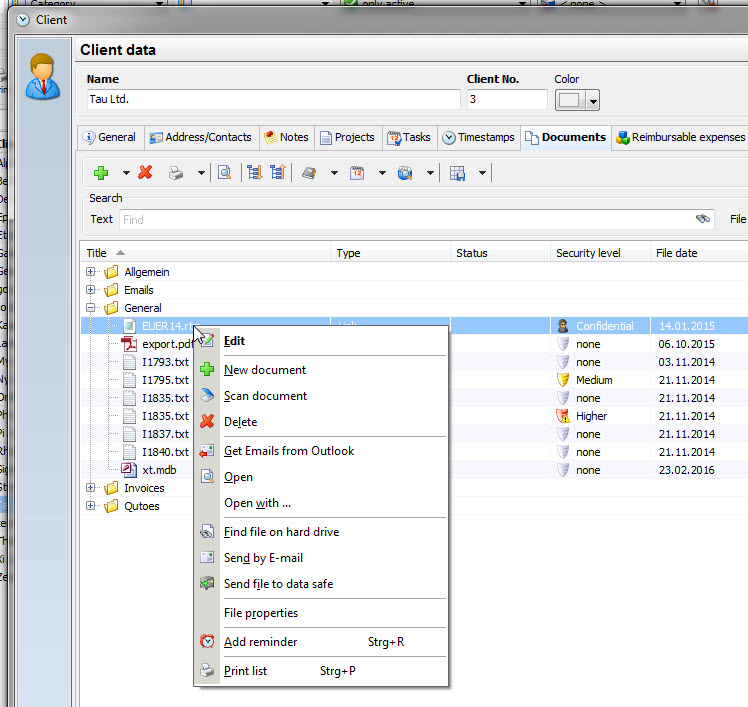Click the calendar icon in the toolbar
Viewport: 748px width, 707px height.
pyautogui.click(x=357, y=173)
